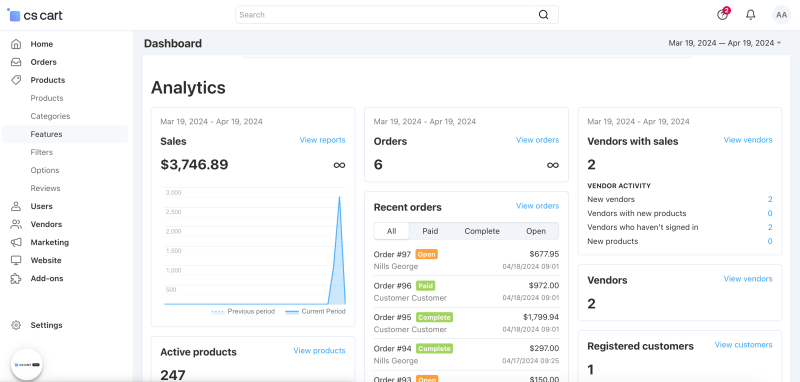
Task: Click infinity icon in Sales card
Action: coord(339,165)
